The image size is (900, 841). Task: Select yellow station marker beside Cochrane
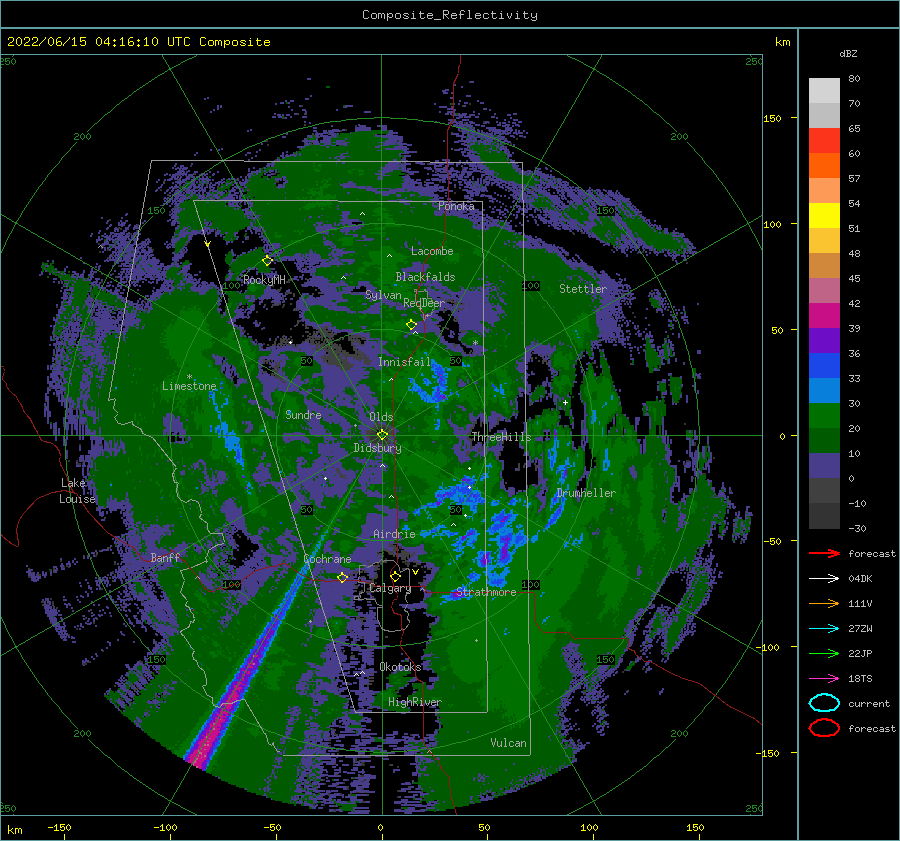[x=343, y=577]
